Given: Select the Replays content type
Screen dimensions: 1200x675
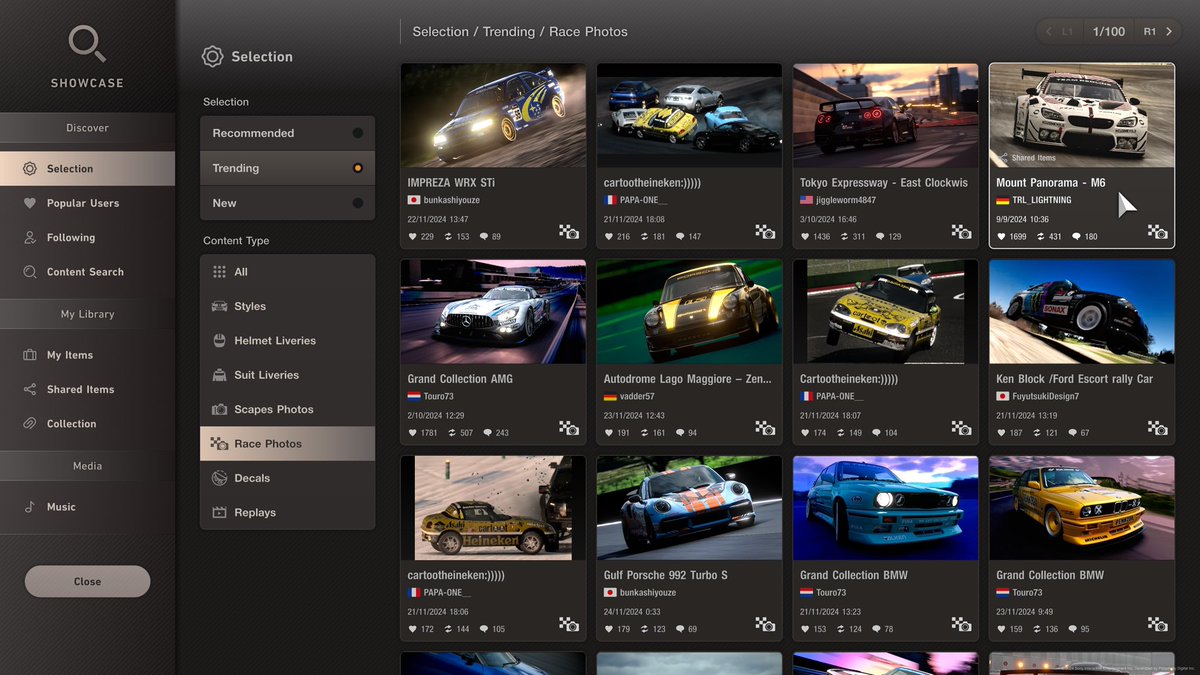Looking at the screenshot, I should (x=287, y=512).
